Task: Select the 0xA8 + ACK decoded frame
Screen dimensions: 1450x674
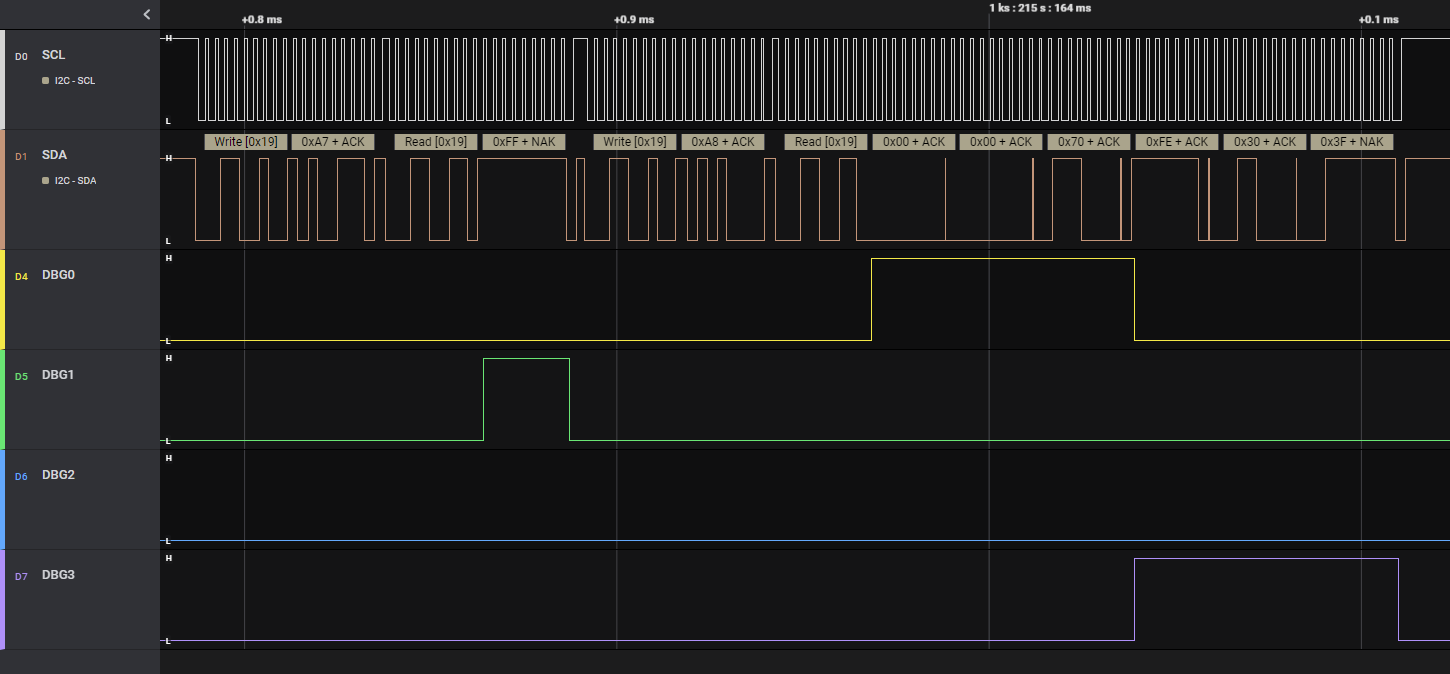Action: (723, 142)
